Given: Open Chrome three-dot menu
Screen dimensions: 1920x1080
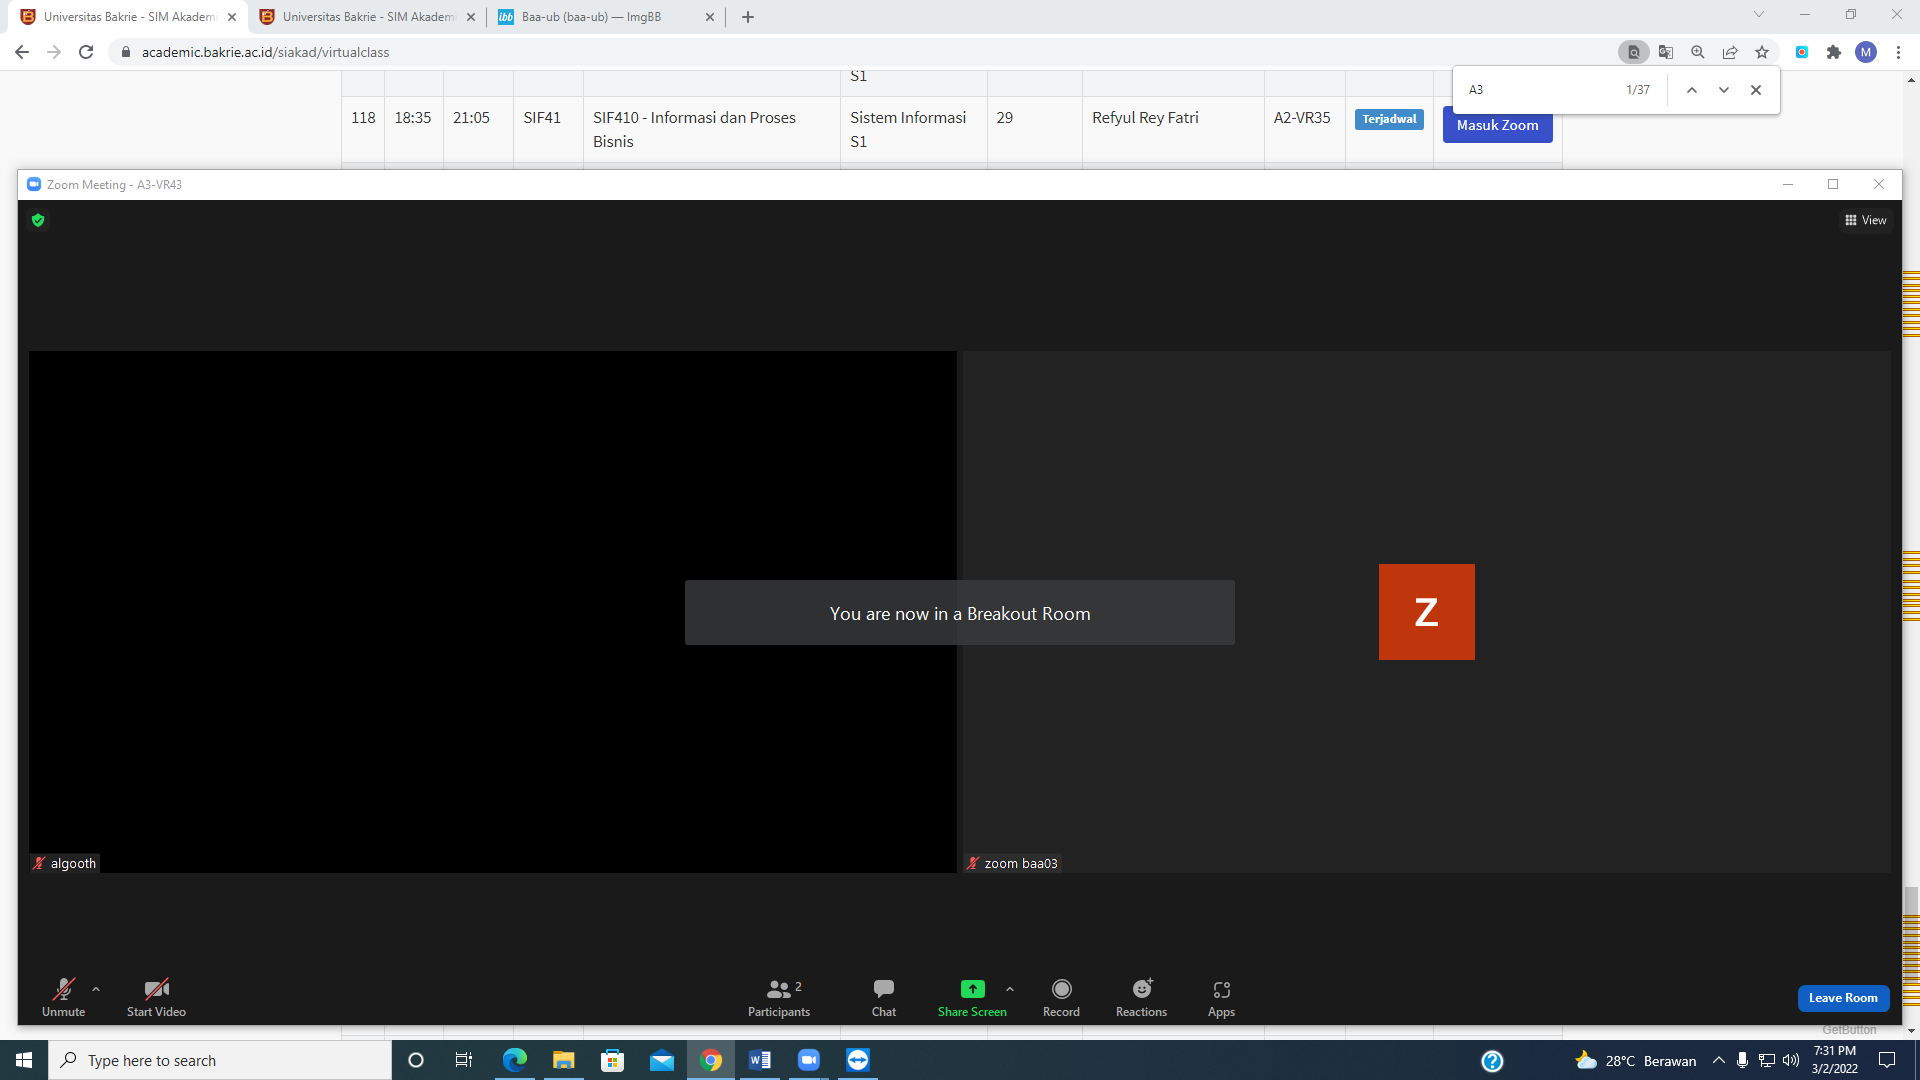Looking at the screenshot, I should pos(1898,52).
